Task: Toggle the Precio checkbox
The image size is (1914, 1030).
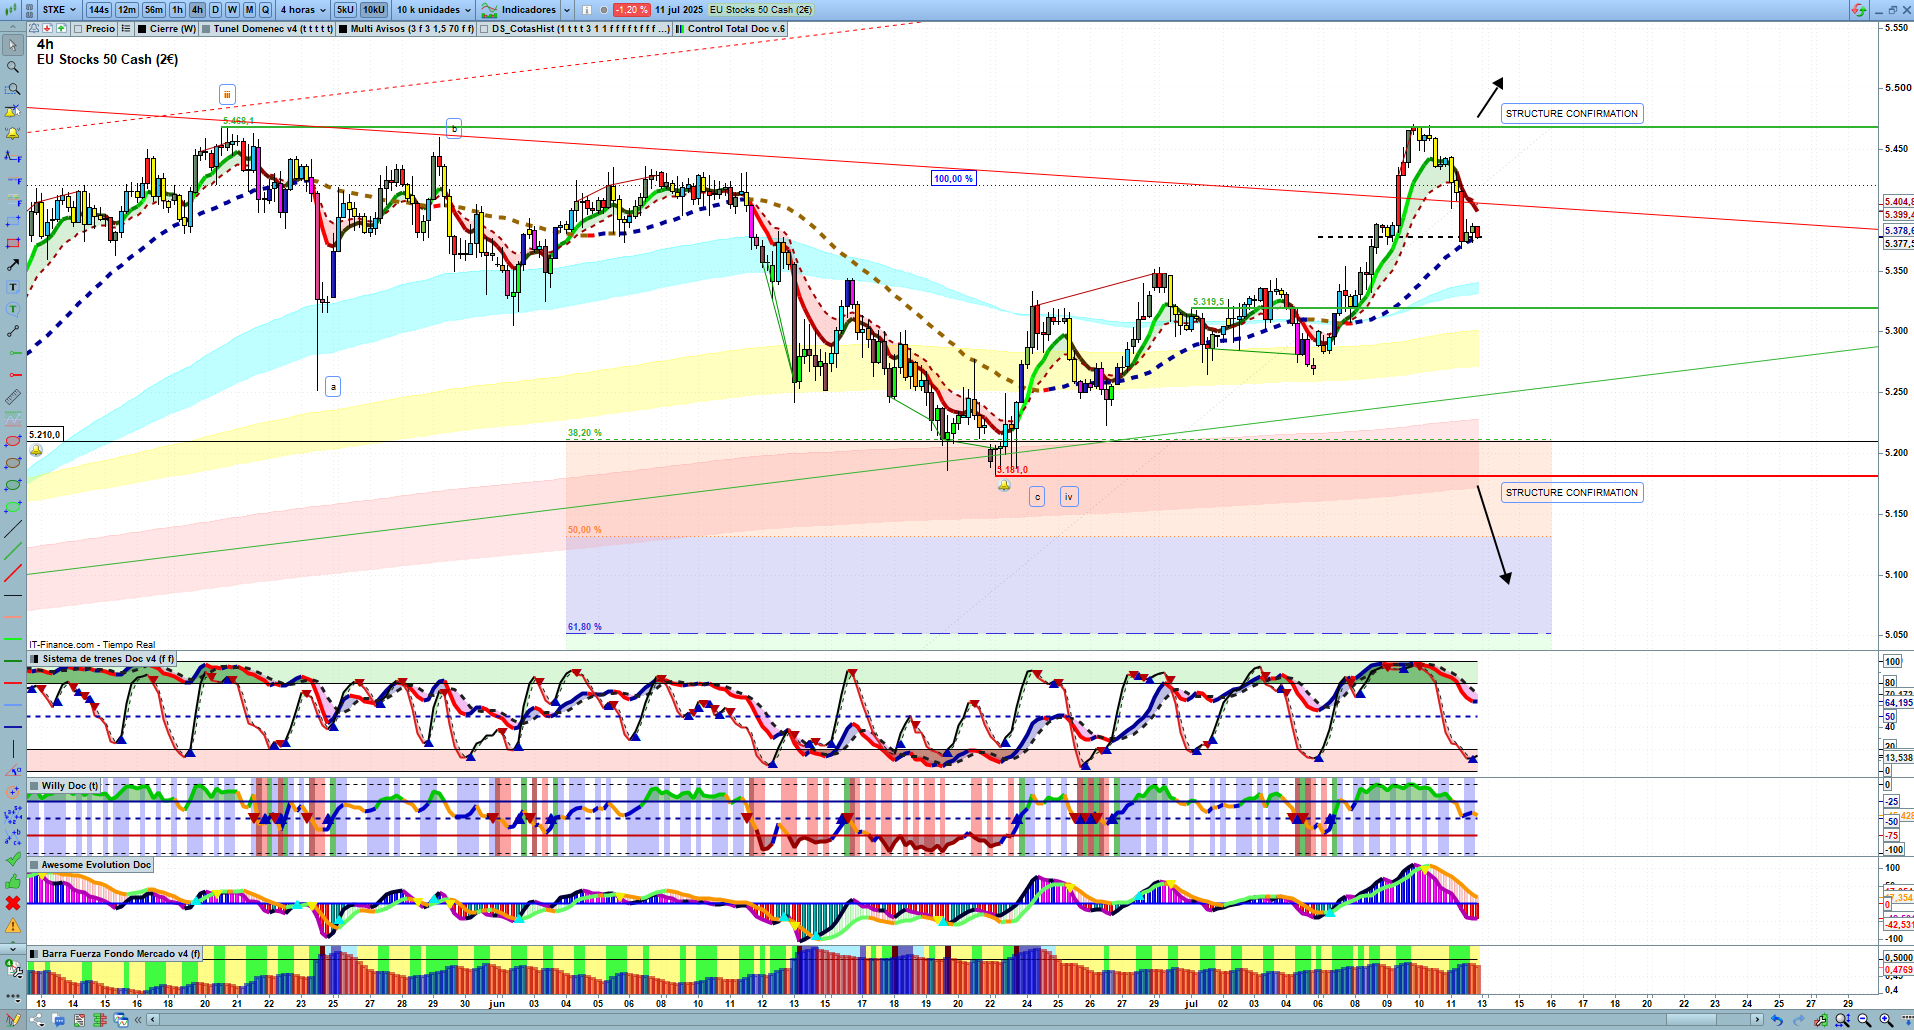Action: (78, 29)
